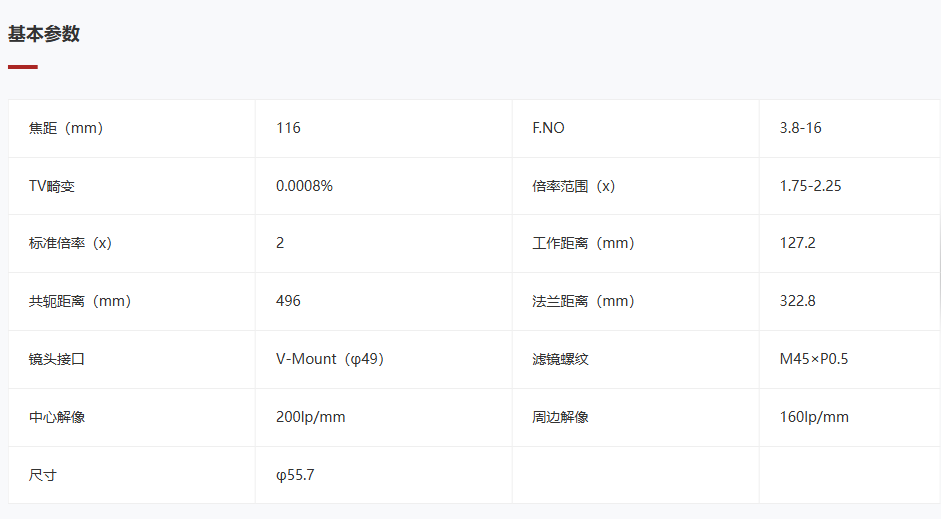The height and width of the screenshot is (519, 941).
Task: Click the filter thread value M45×P0.5
Action: click(814, 359)
